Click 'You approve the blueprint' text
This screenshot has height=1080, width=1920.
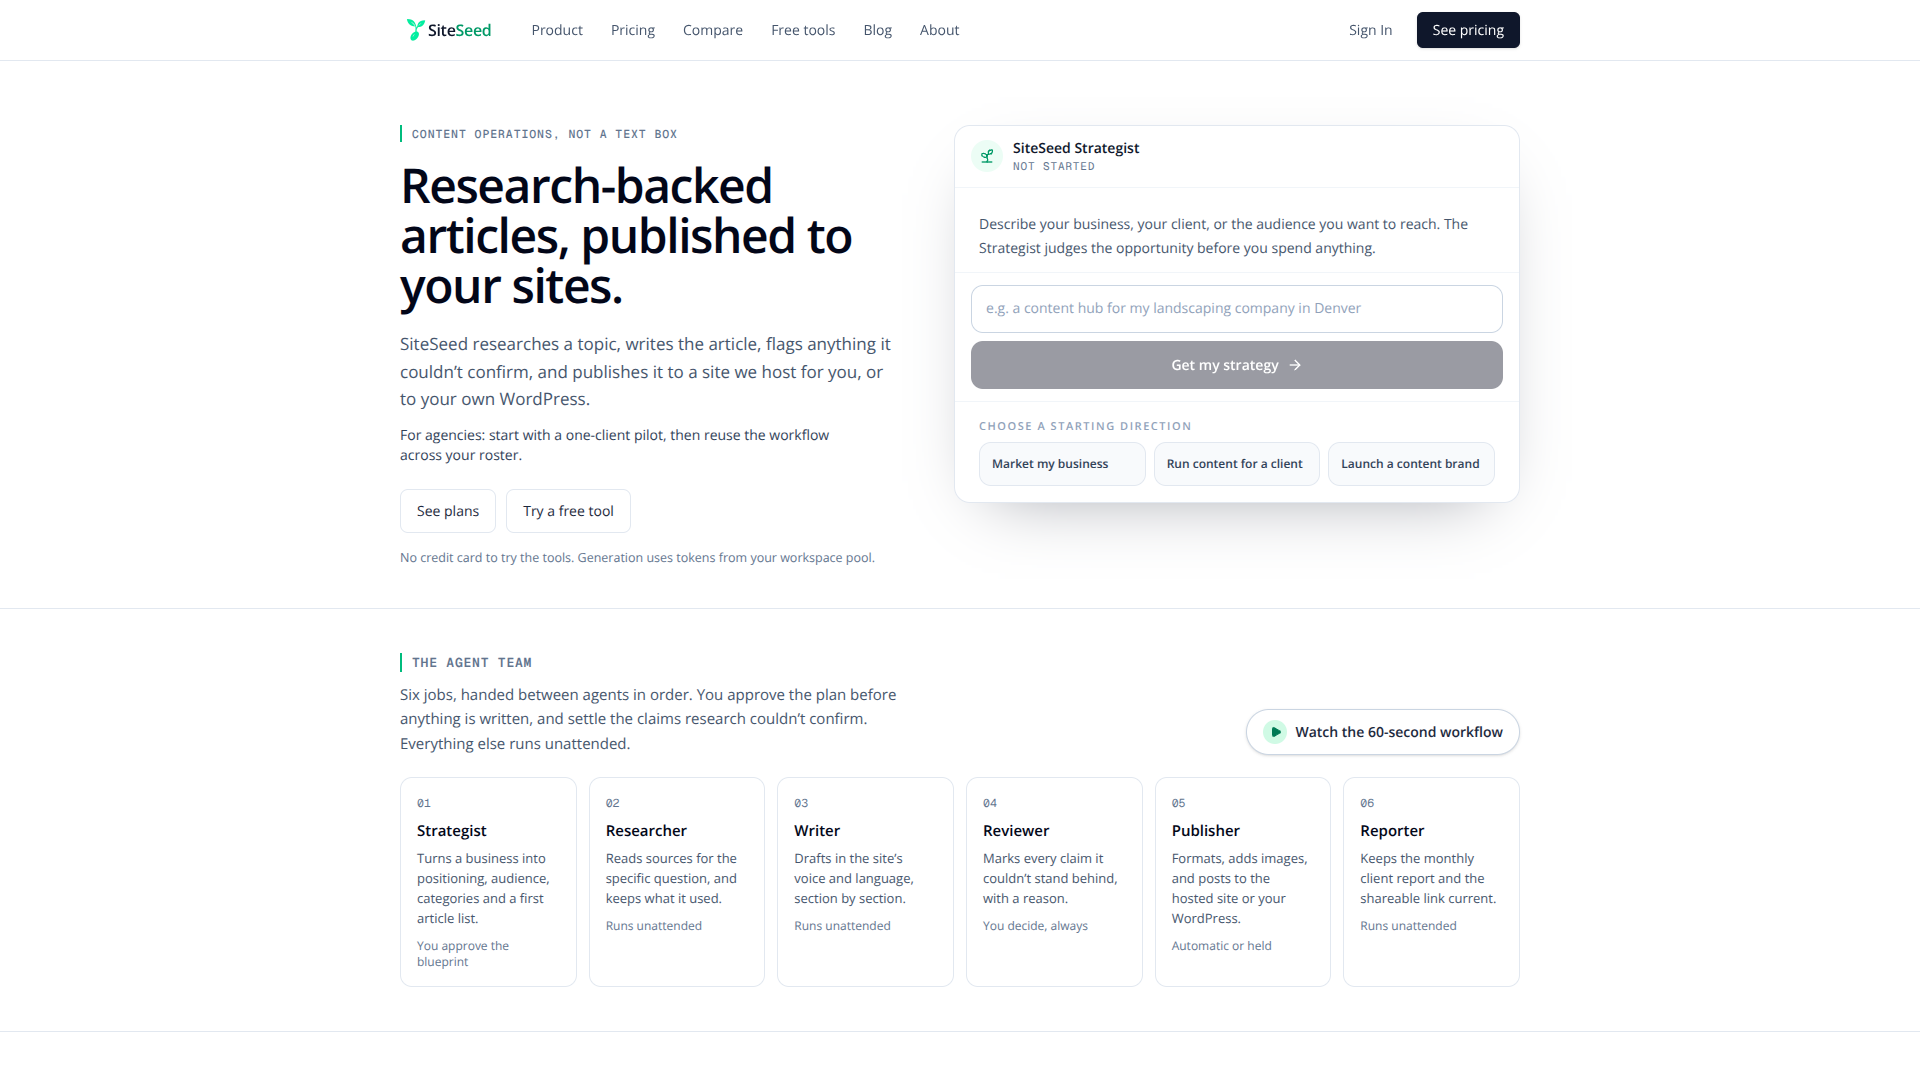click(x=463, y=954)
